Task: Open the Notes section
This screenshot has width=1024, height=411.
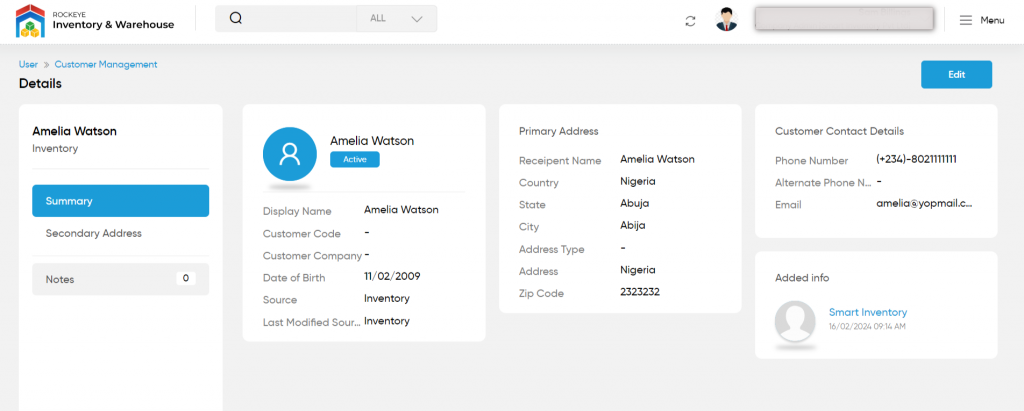Action: click(x=121, y=279)
